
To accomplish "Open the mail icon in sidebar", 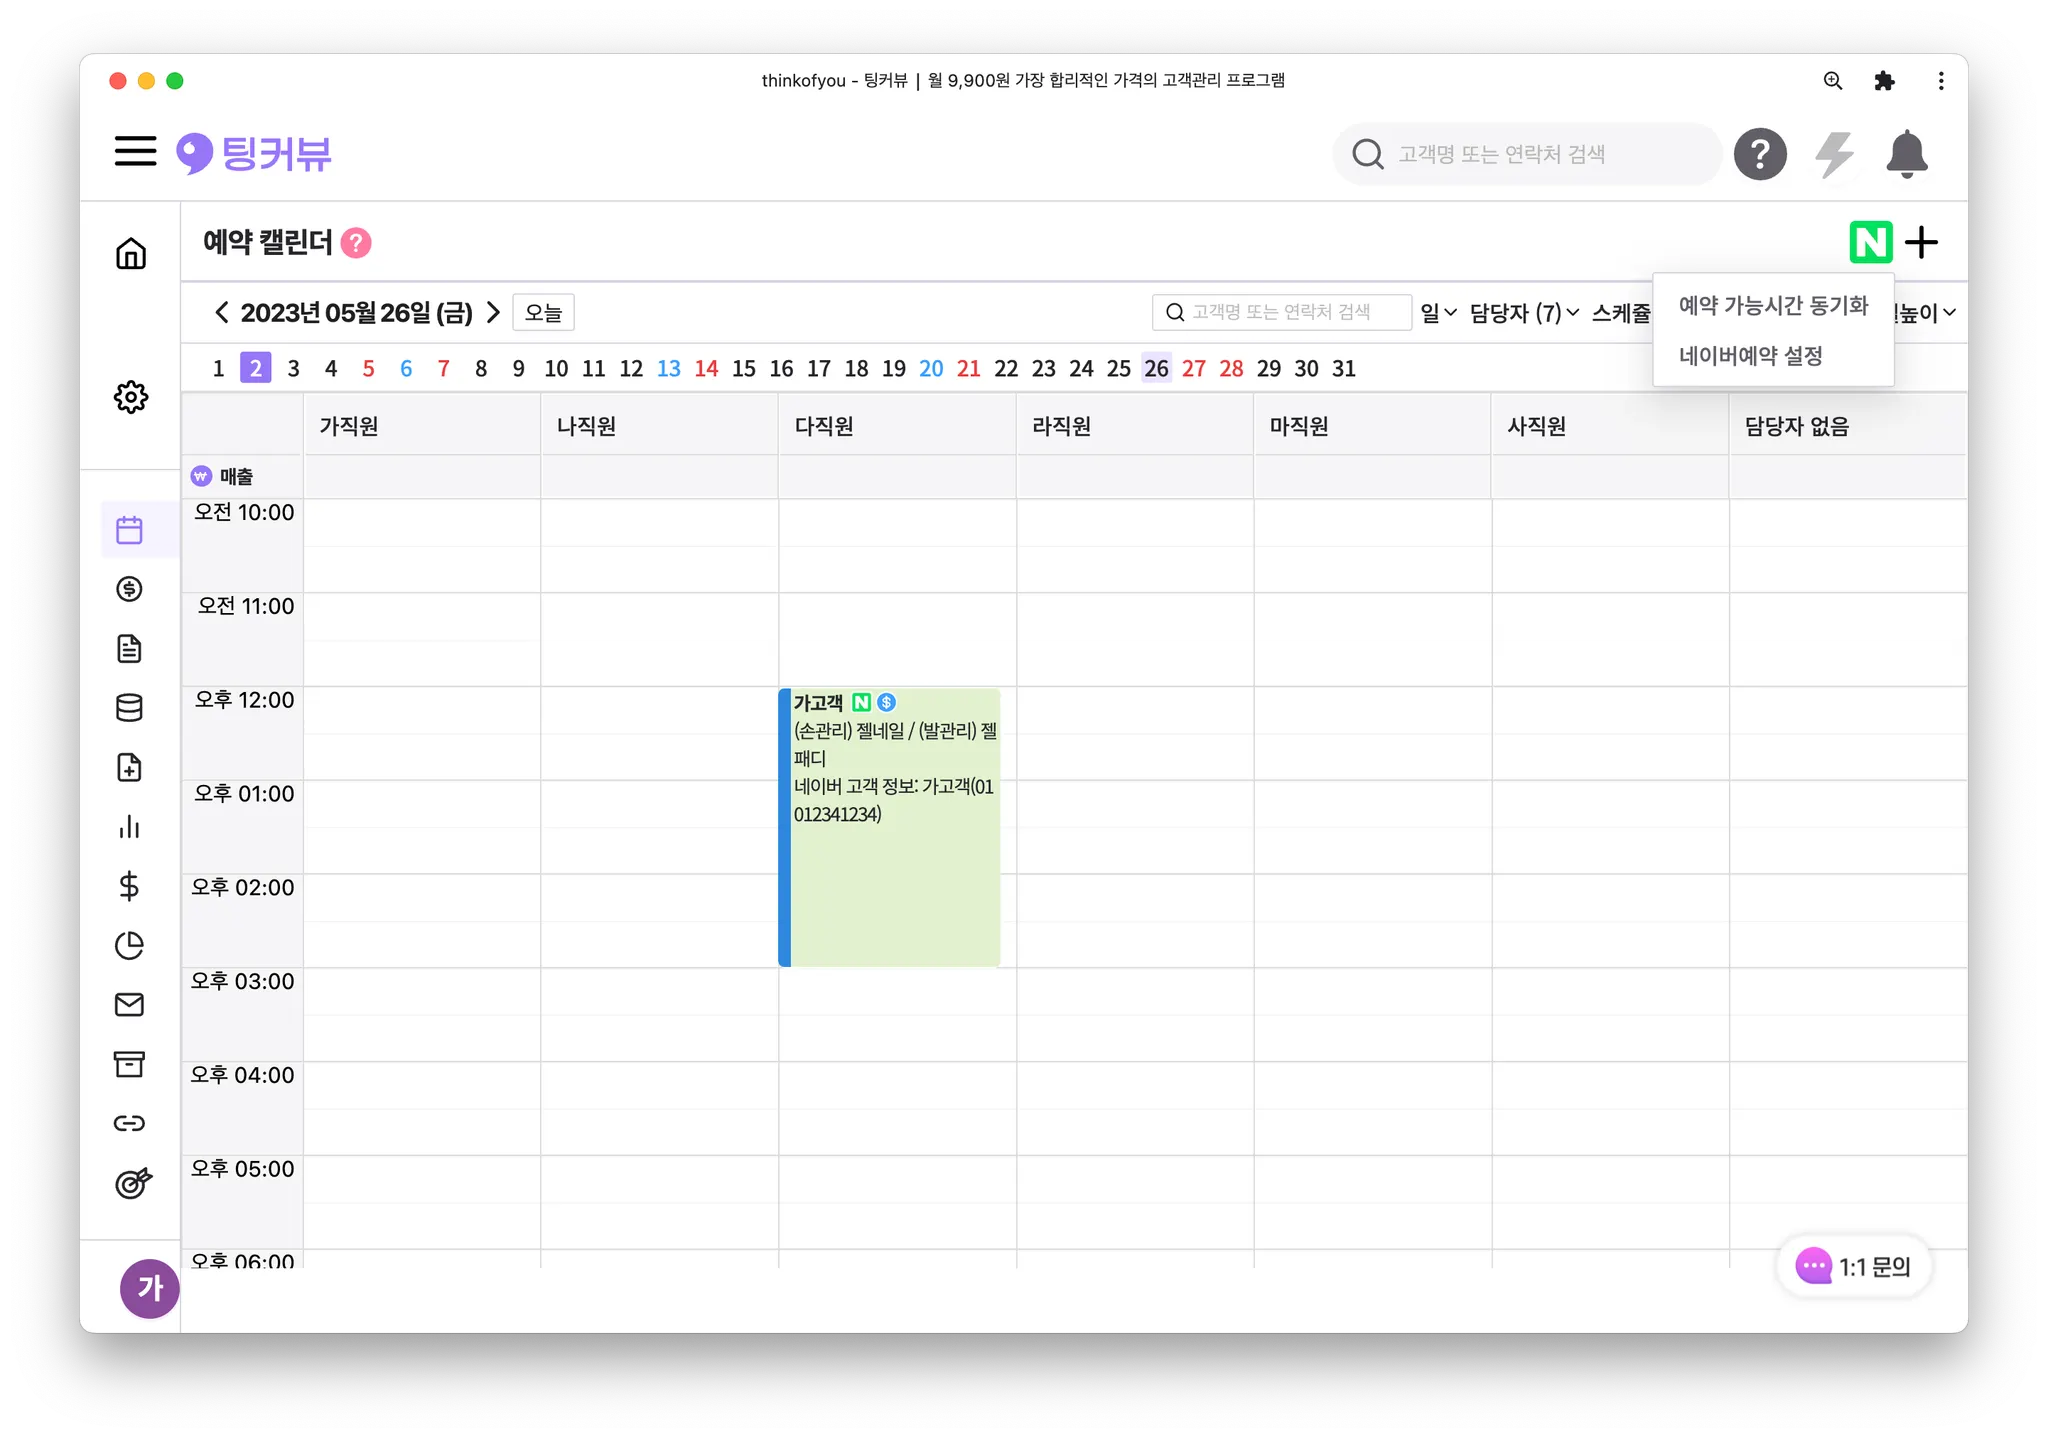I will point(130,1004).
